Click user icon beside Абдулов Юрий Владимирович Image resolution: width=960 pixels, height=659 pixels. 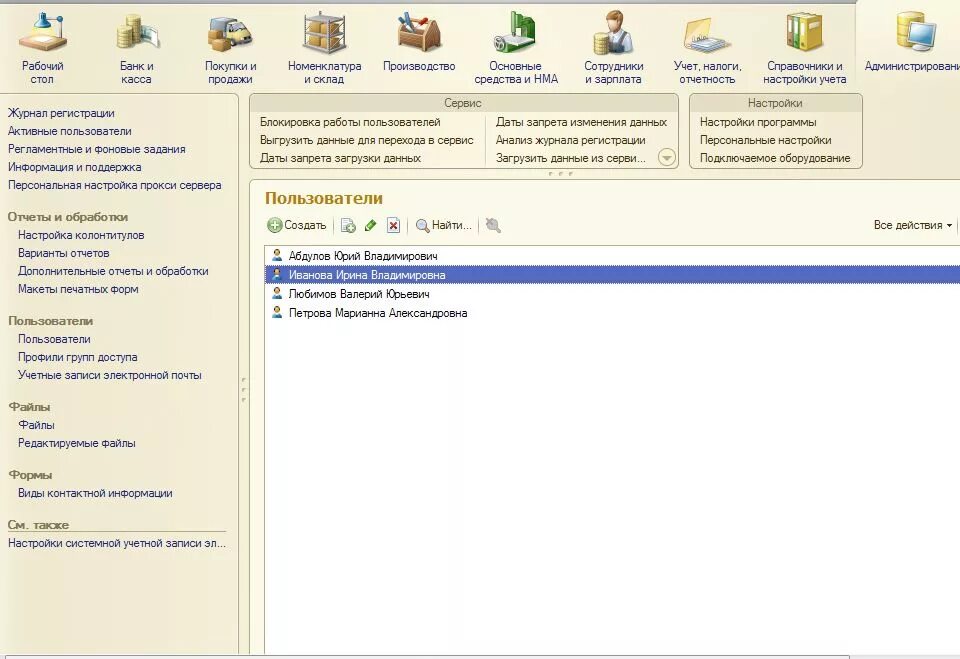point(277,255)
